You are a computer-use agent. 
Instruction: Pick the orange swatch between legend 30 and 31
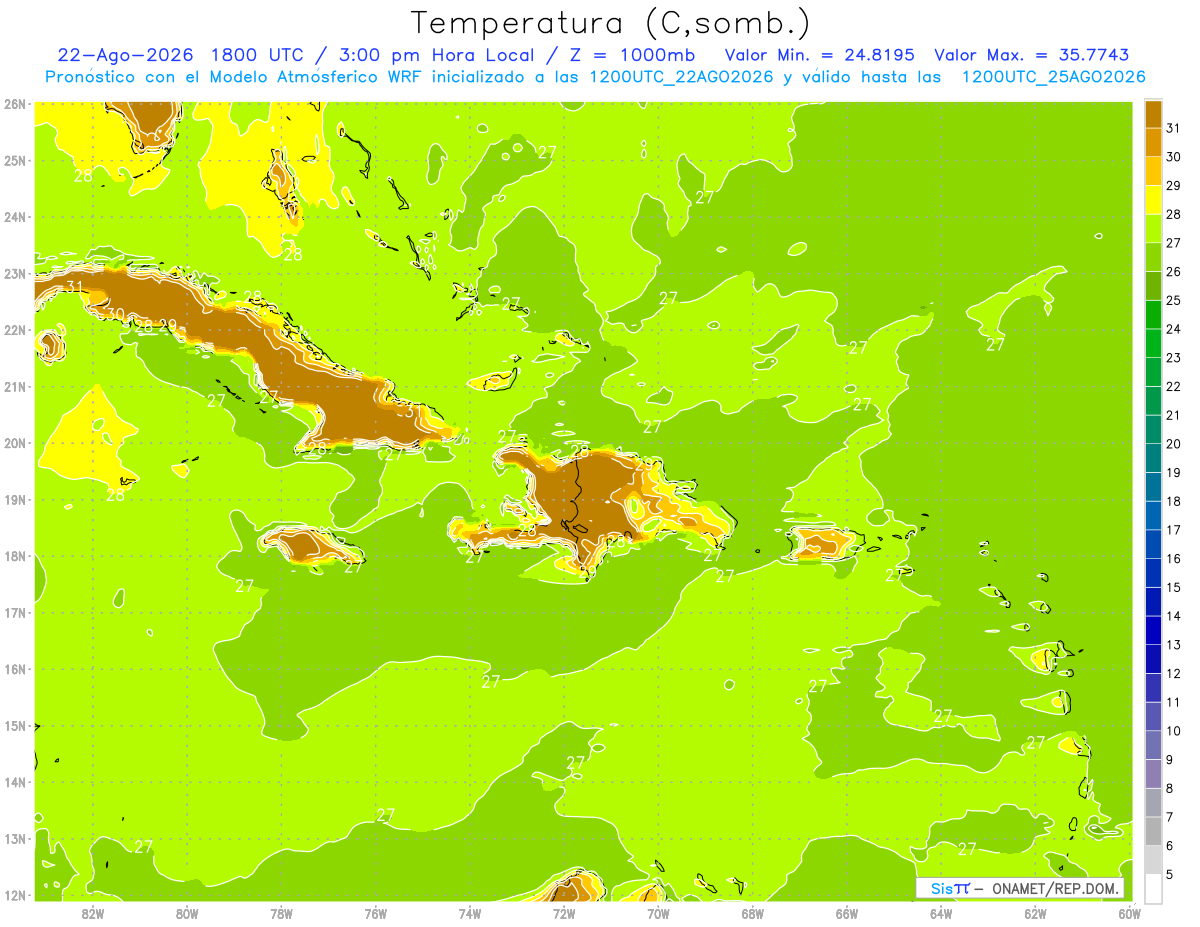[x=1153, y=143]
